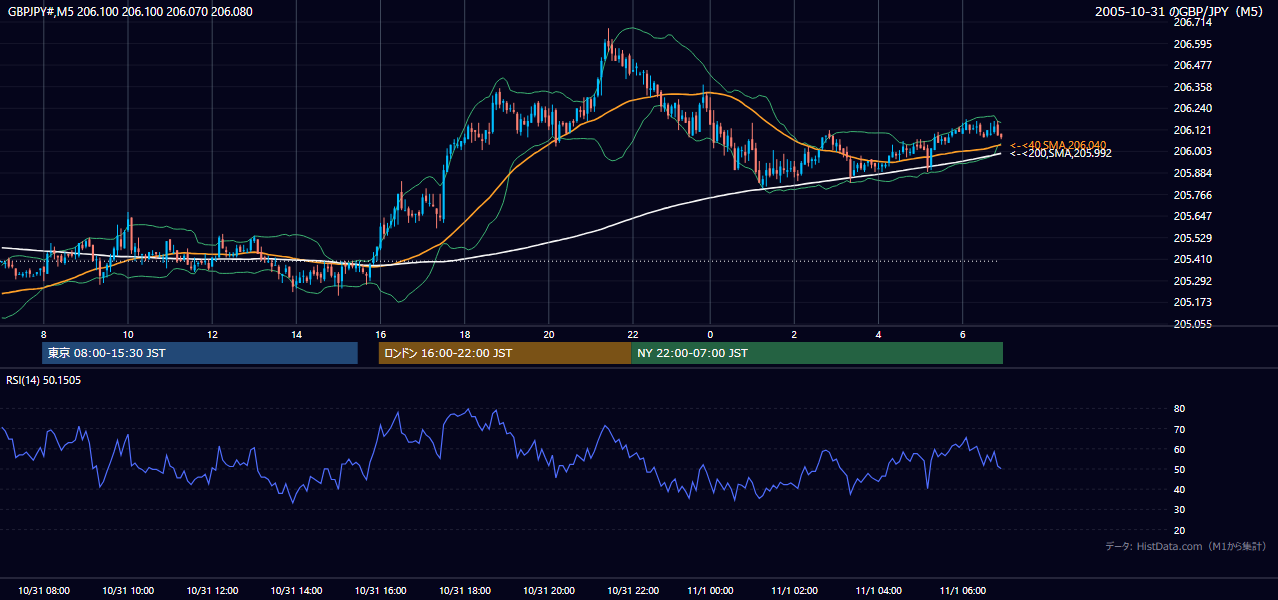
Task: Click hour label 4 under the price chart
Action: [878, 334]
